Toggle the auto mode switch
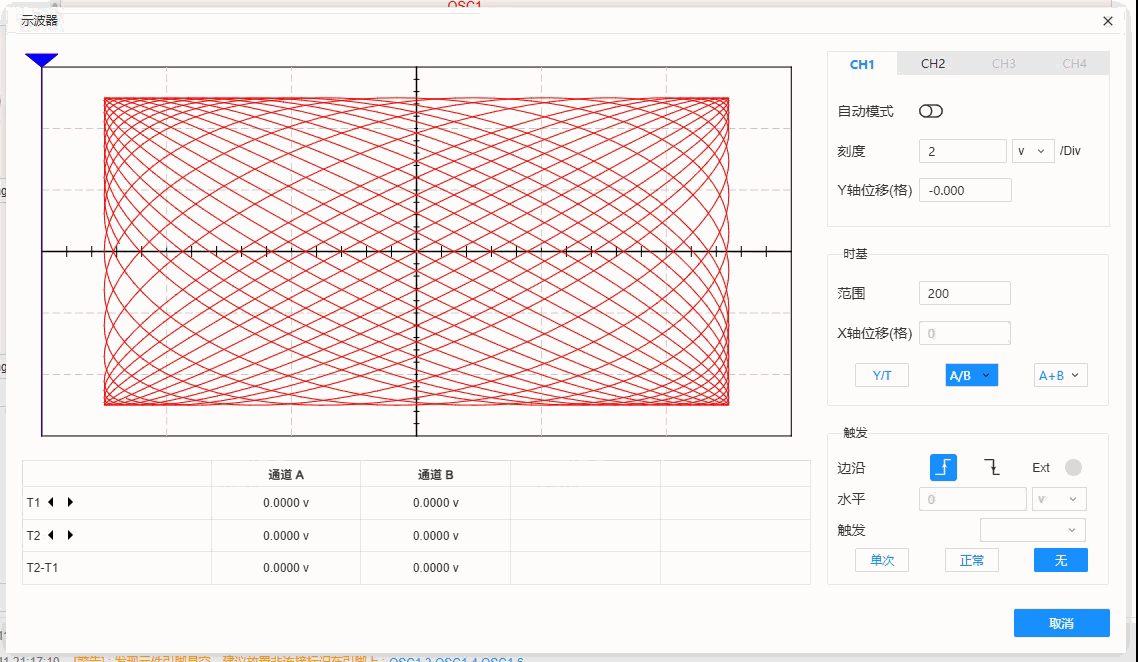 pyautogui.click(x=930, y=111)
